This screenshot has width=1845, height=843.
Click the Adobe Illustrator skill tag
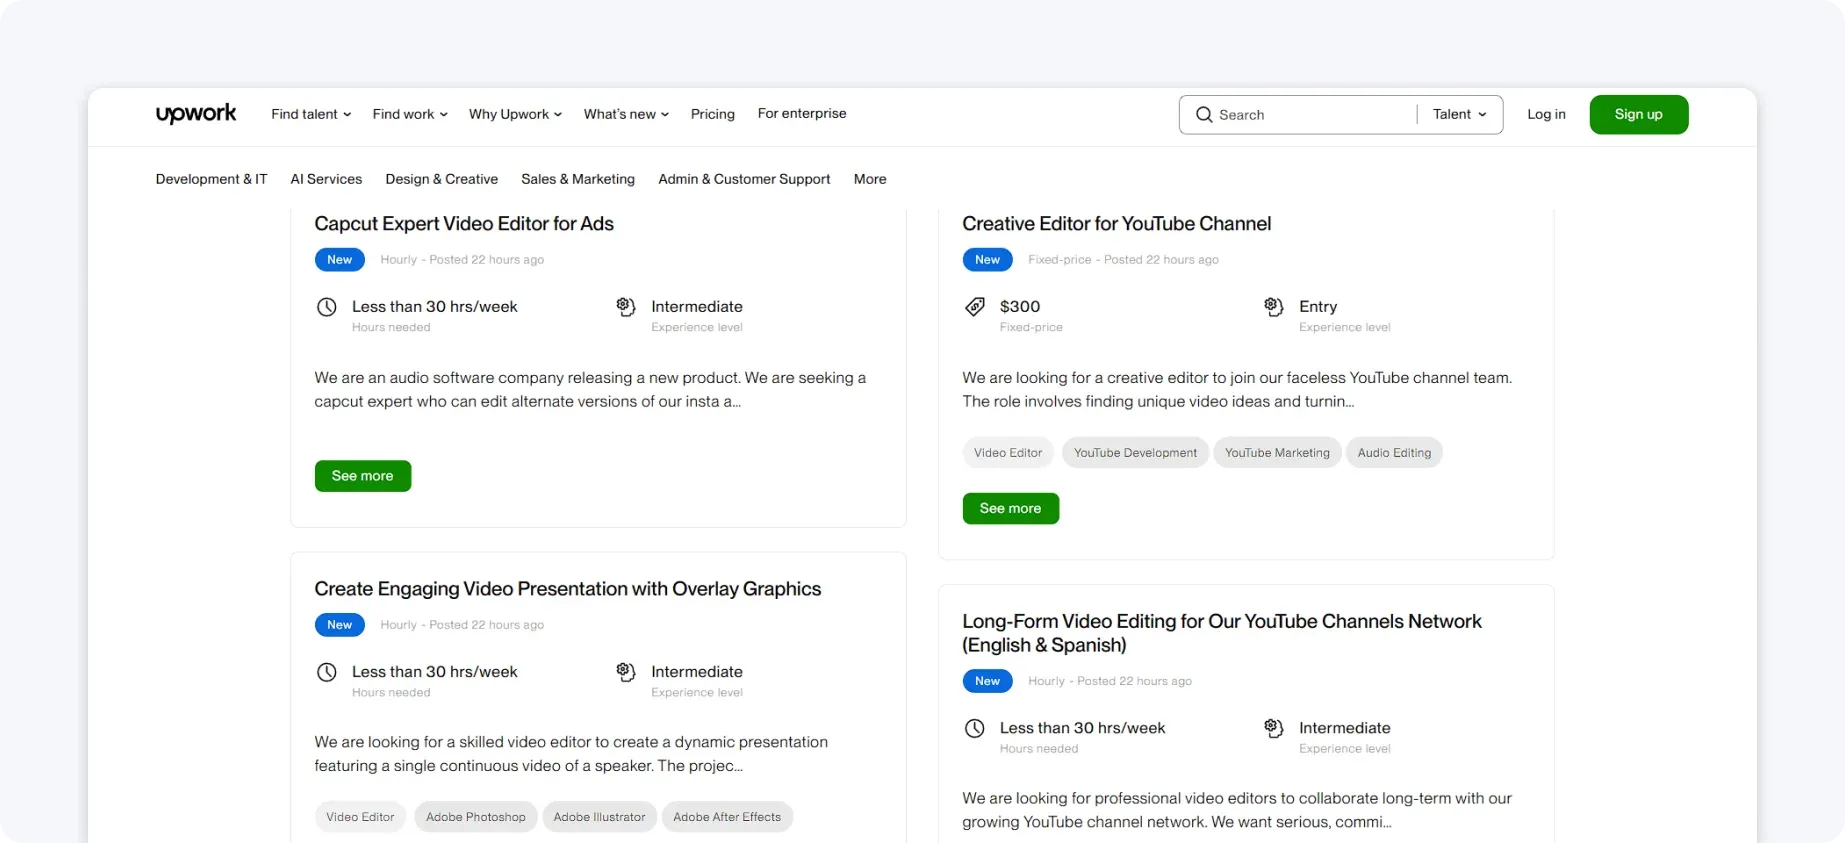pyautogui.click(x=599, y=817)
